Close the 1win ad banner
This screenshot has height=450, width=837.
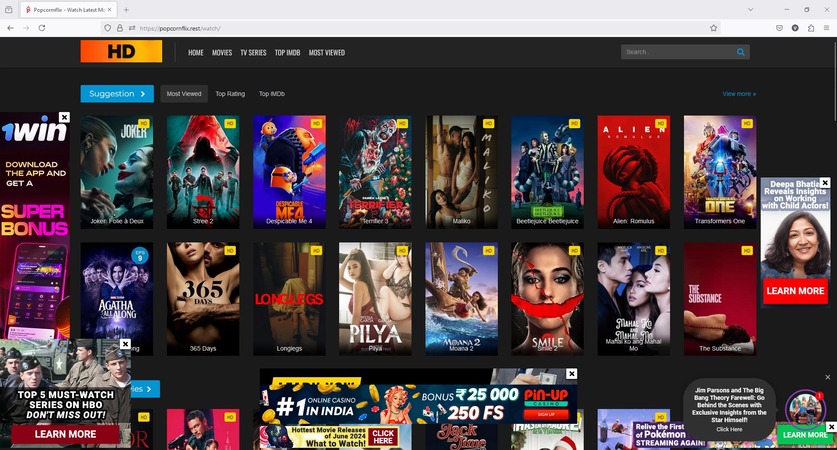pyautogui.click(x=64, y=117)
